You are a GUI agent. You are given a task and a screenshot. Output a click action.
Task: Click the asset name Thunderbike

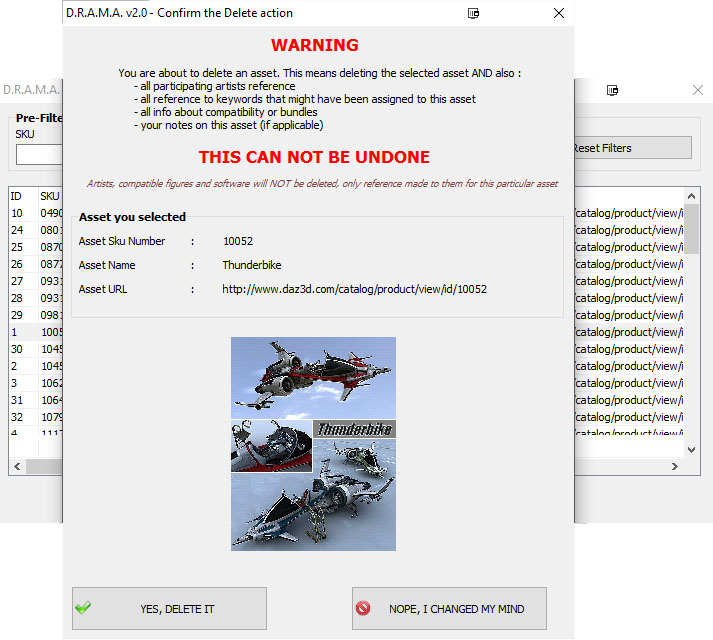coord(252,265)
